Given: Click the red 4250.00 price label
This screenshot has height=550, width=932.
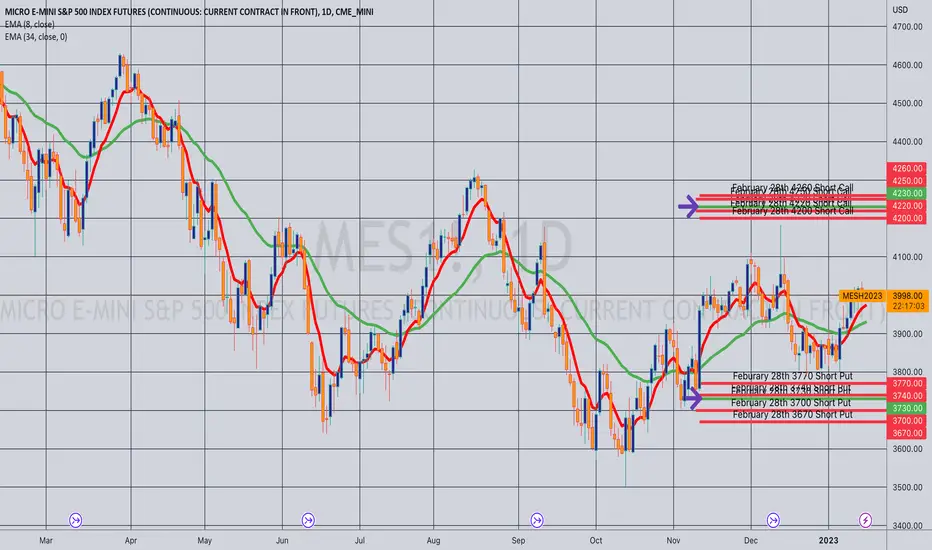Looking at the screenshot, I should coord(906,181).
